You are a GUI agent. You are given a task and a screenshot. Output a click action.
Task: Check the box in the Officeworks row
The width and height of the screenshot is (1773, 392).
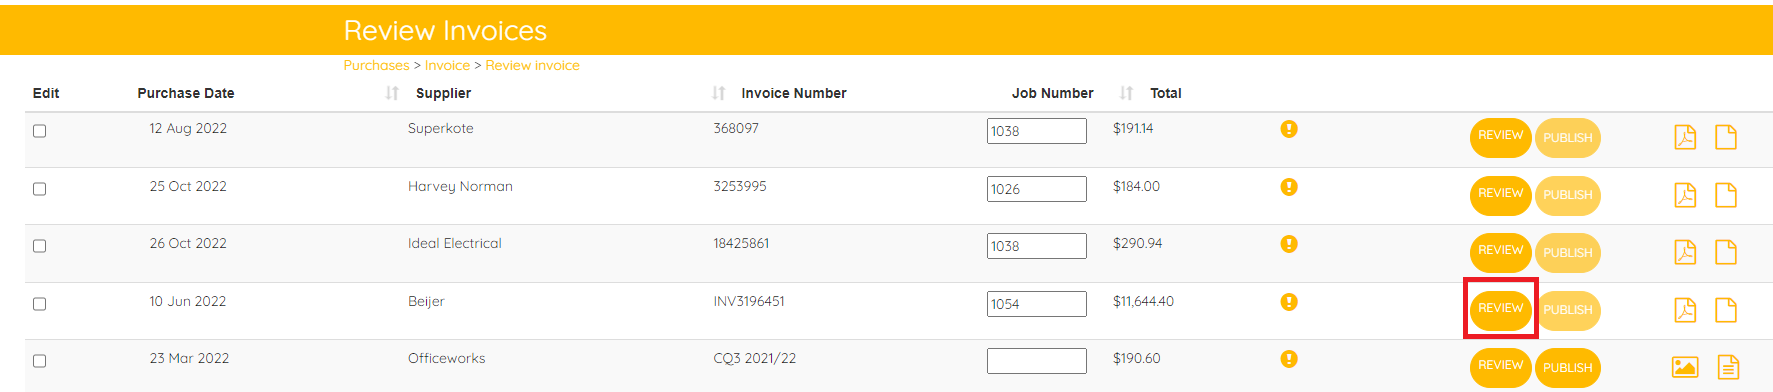coord(40,361)
